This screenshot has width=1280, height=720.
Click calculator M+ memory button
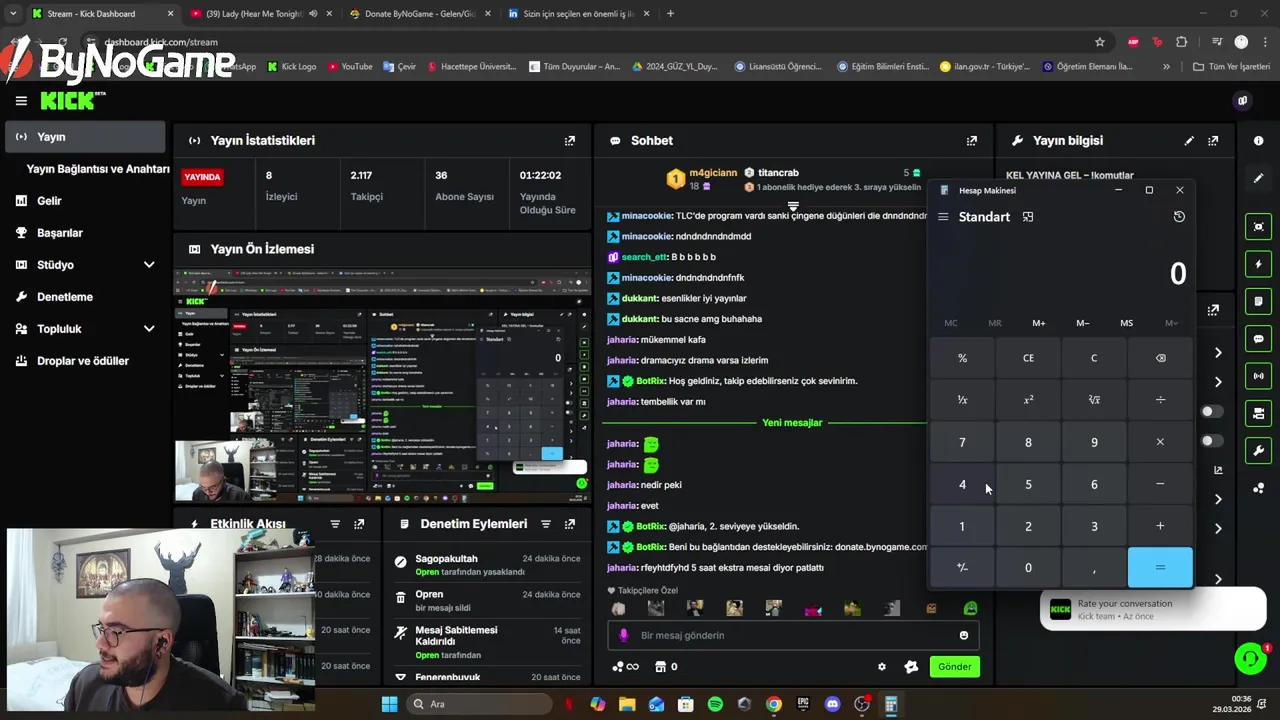click(x=1039, y=323)
